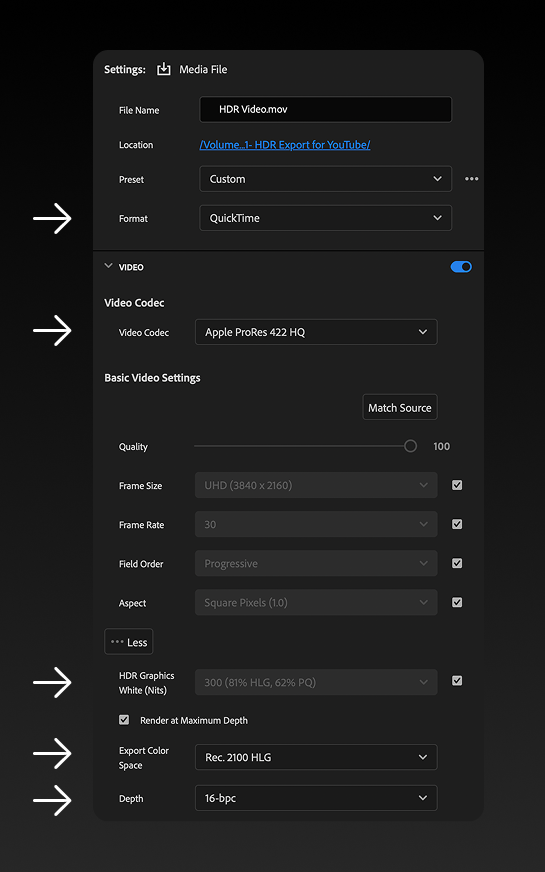The height and width of the screenshot is (872, 545).
Task: Toggle the Video export switch off
Action: coord(461,267)
